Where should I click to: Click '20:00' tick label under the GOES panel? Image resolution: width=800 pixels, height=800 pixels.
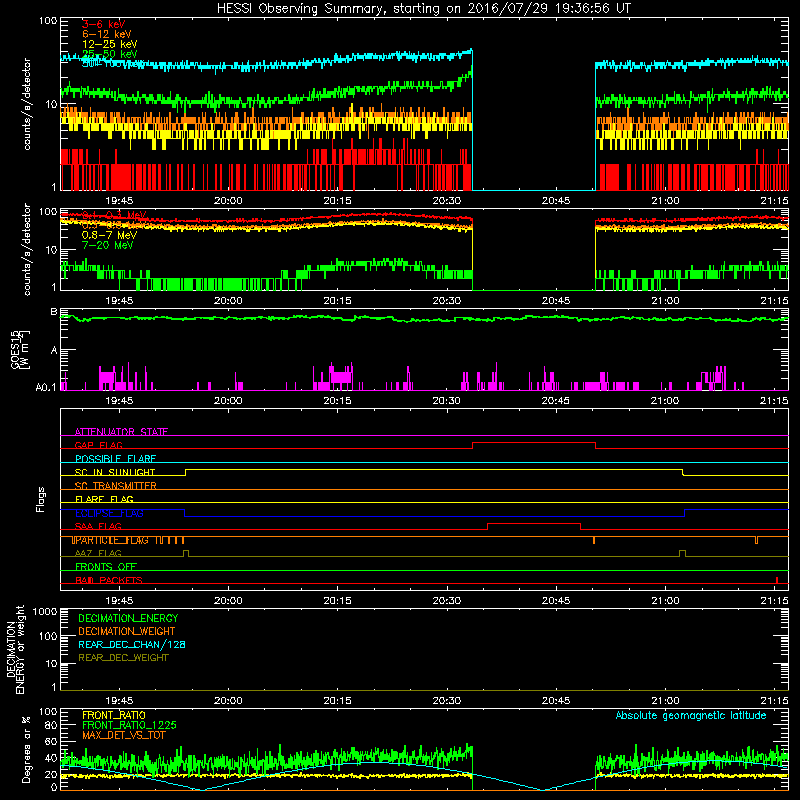point(228,401)
